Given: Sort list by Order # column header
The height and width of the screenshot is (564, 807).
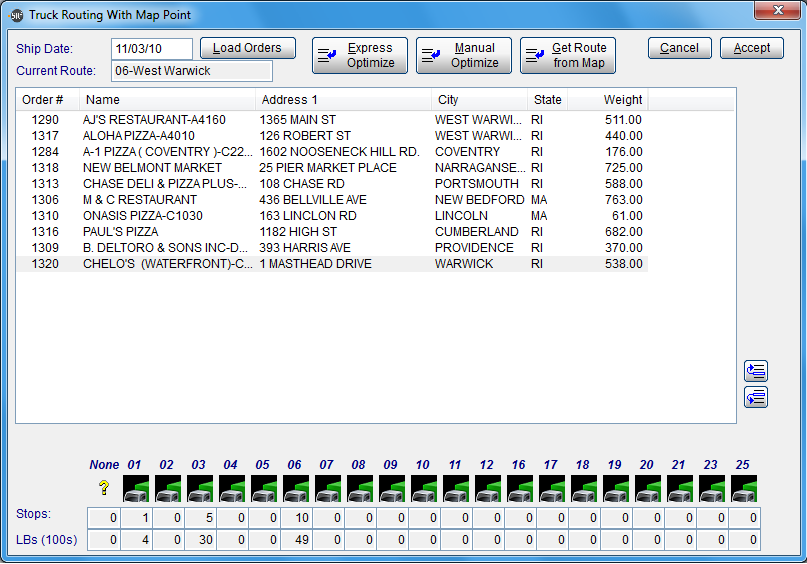Looking at the screenshot, I should [48, 100].
